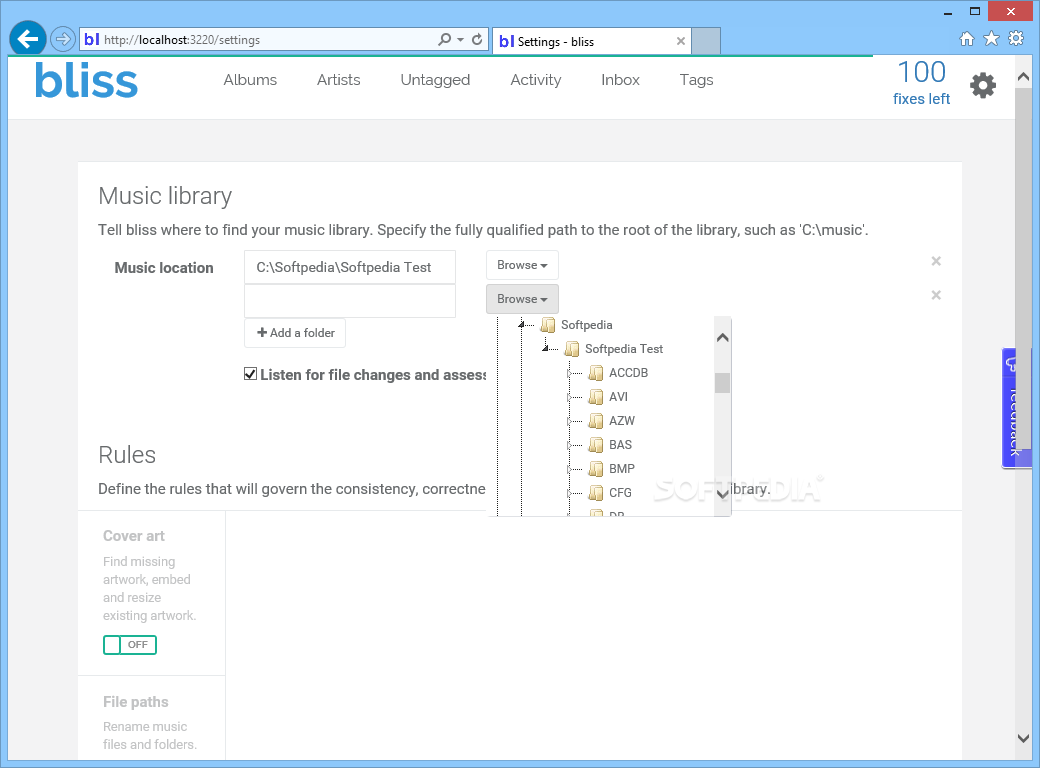The height and width of the screenshot is (768, 1040).
Task: Expand the AVI folder node
Action: click(569, 397)
